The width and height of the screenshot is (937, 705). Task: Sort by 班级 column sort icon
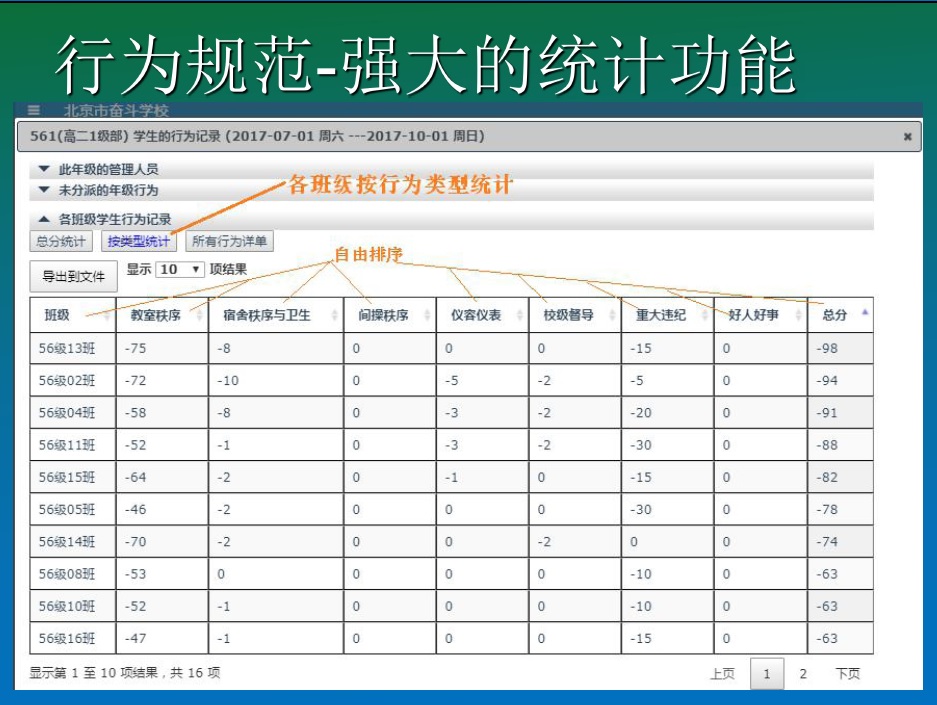pos(107,315)
